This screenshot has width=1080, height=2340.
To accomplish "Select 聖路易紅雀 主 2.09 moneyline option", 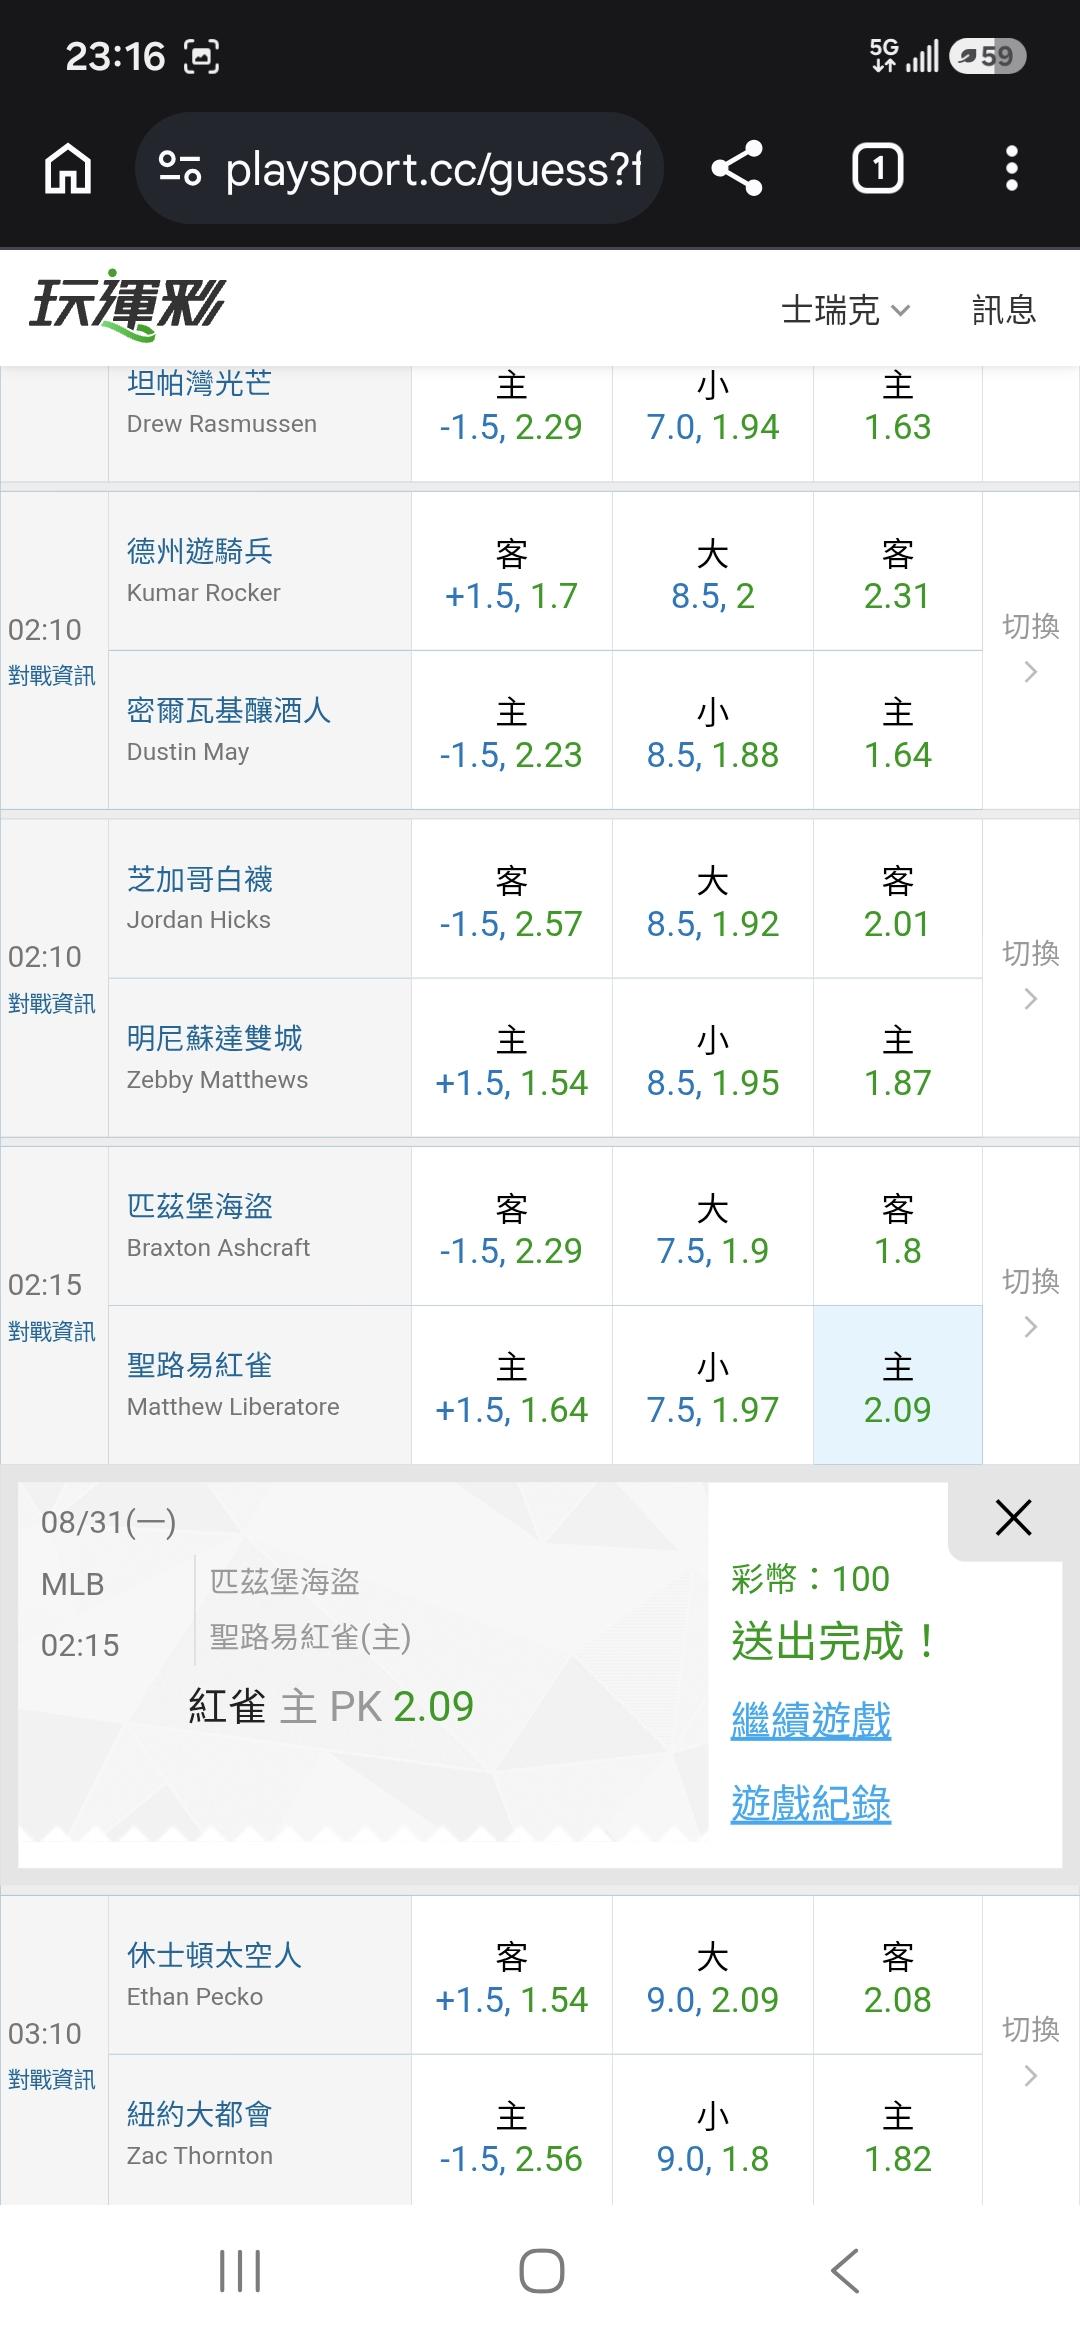I will pyautogui.click(x=898, y=1385).
